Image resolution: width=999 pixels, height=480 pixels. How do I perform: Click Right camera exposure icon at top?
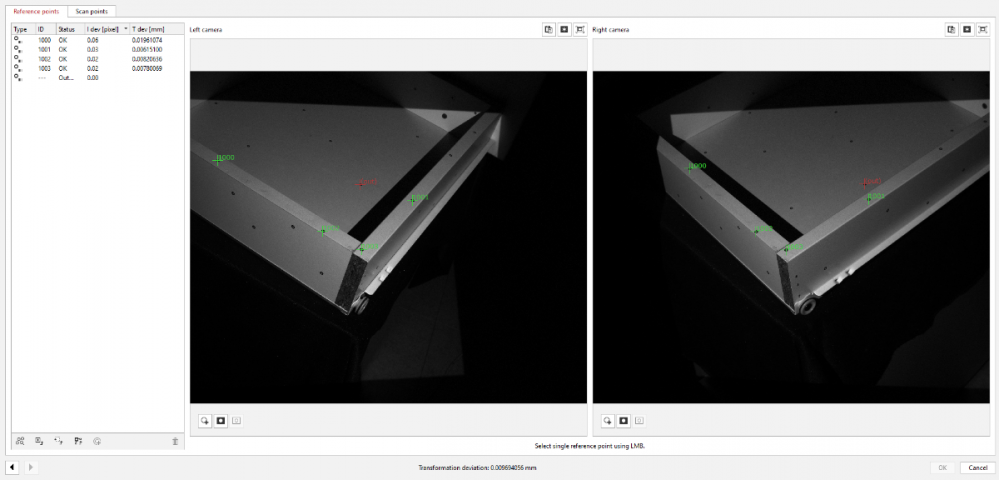tap(967, 29)
